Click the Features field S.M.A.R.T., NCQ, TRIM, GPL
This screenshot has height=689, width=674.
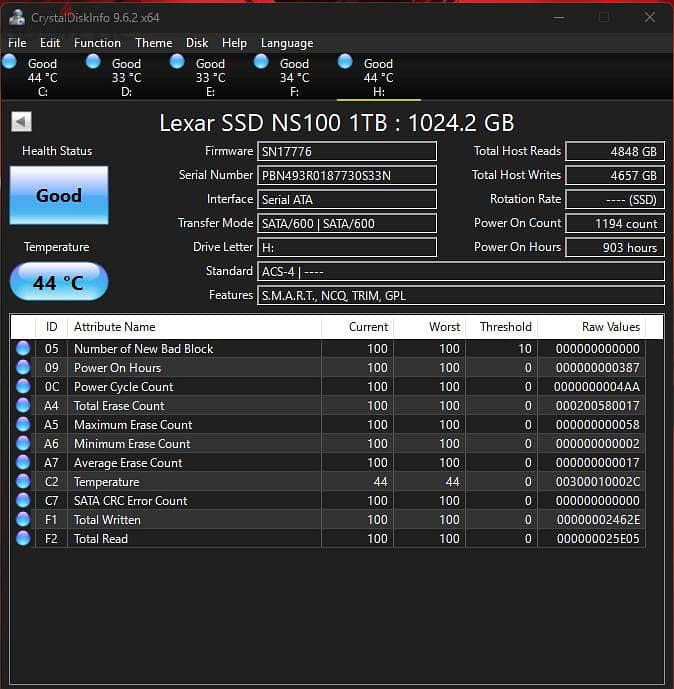coord(460,295)
